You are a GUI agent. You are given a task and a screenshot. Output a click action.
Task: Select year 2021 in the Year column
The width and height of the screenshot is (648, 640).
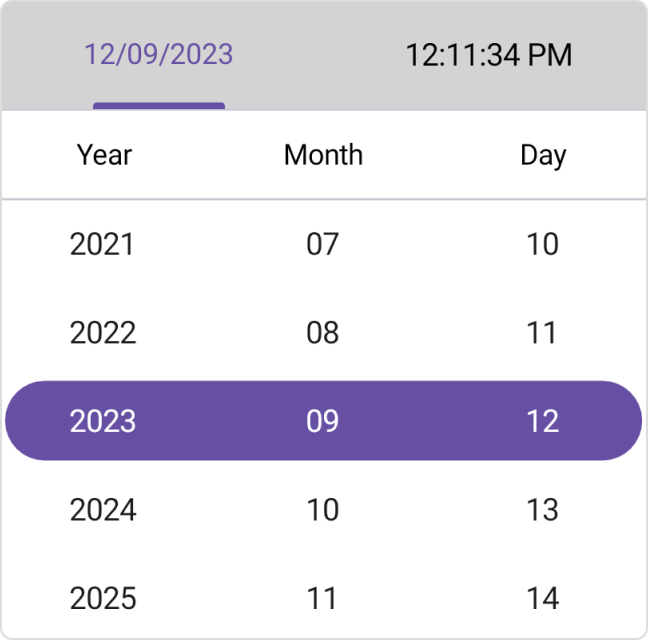102,244
